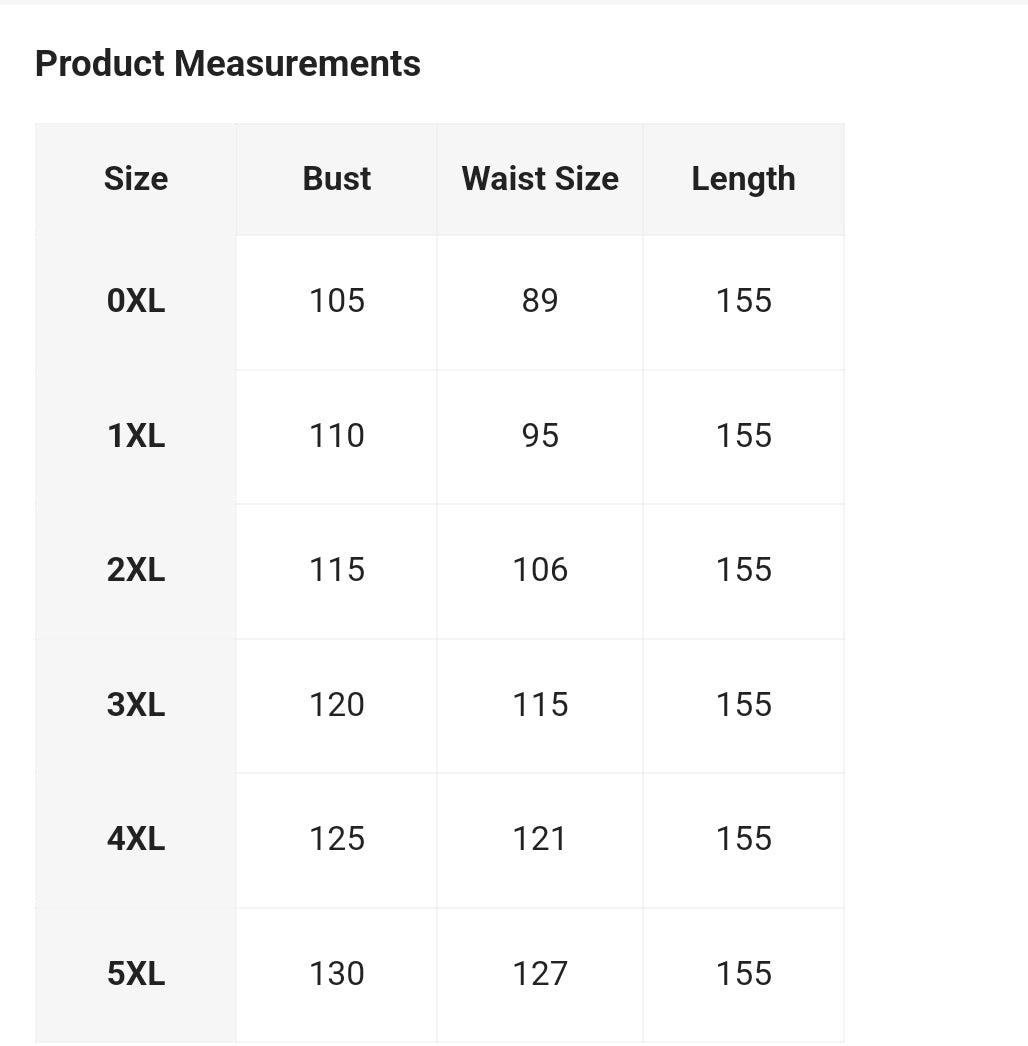Select the Length column header
Image resolution: width=1028 pixels, height=1046 pixels.
743,179
